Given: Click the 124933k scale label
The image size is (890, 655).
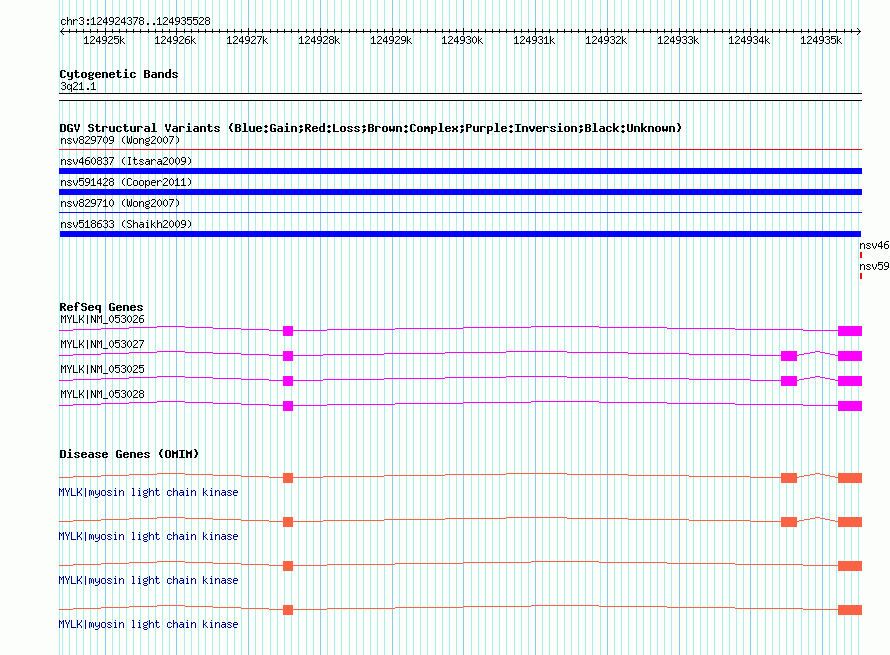Looking at the screenshot, I should pos(678,40).
